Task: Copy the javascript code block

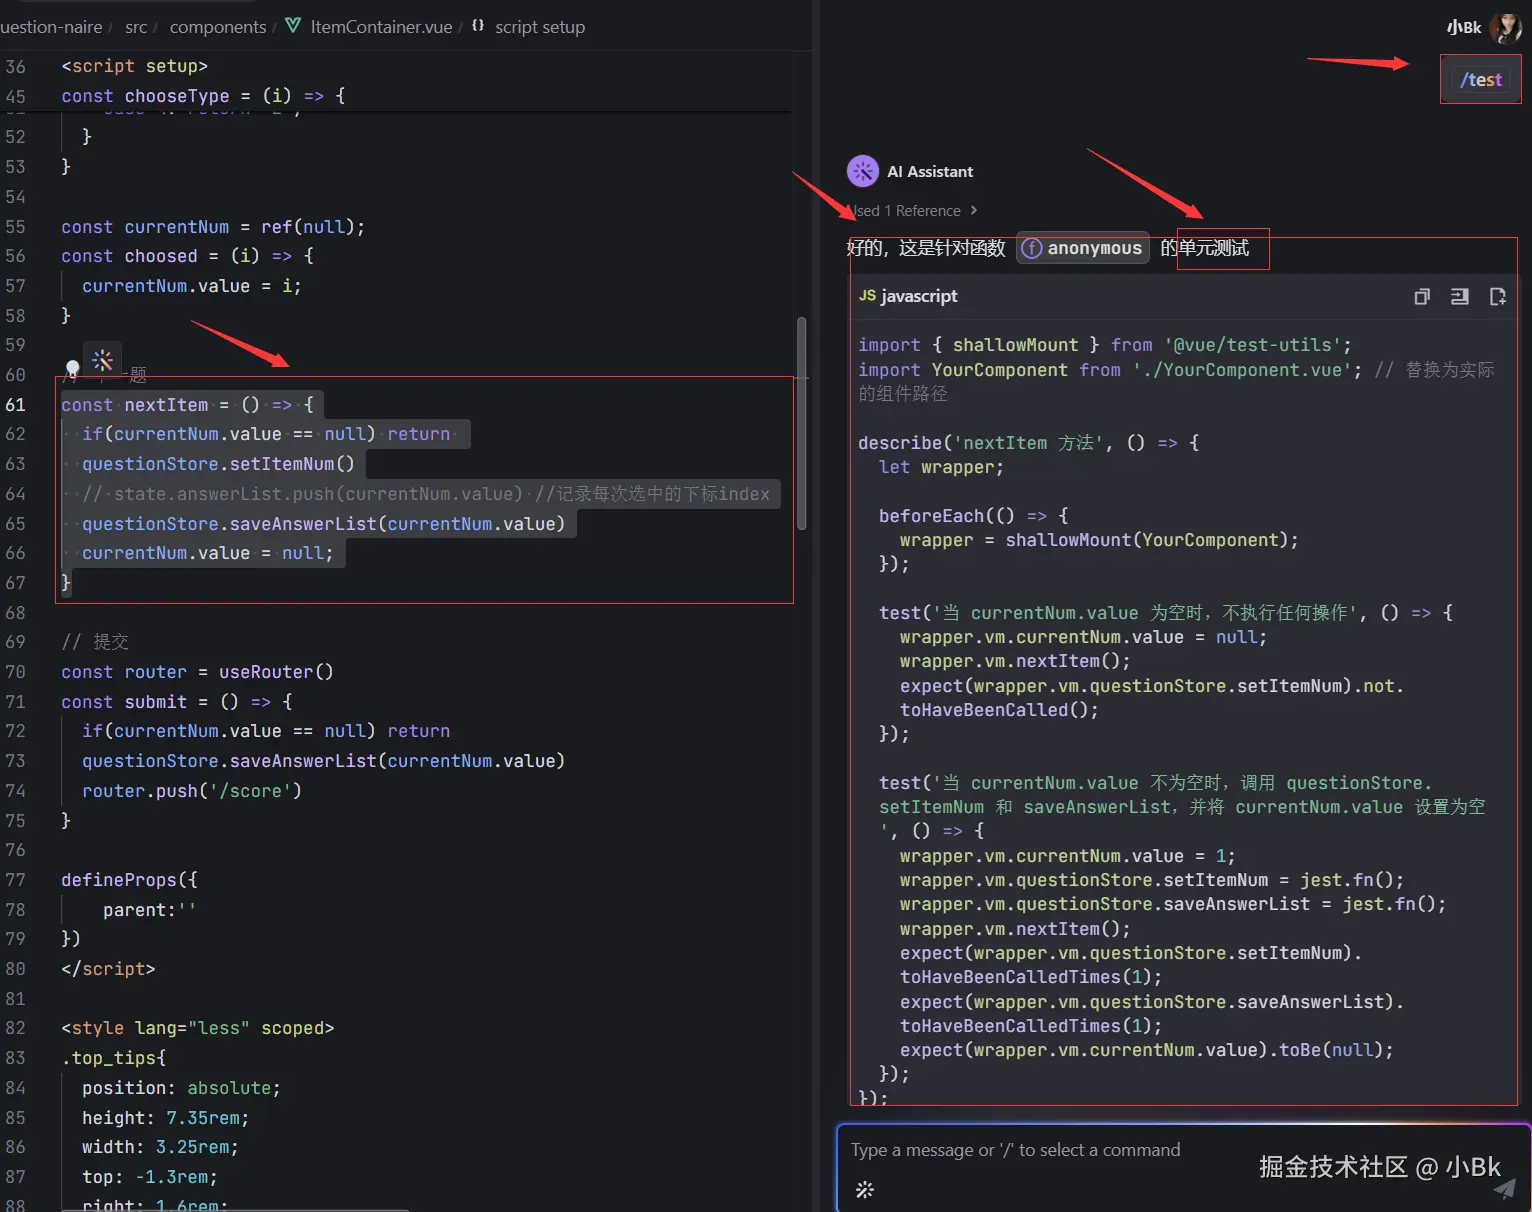Action: coord(1421,296)
